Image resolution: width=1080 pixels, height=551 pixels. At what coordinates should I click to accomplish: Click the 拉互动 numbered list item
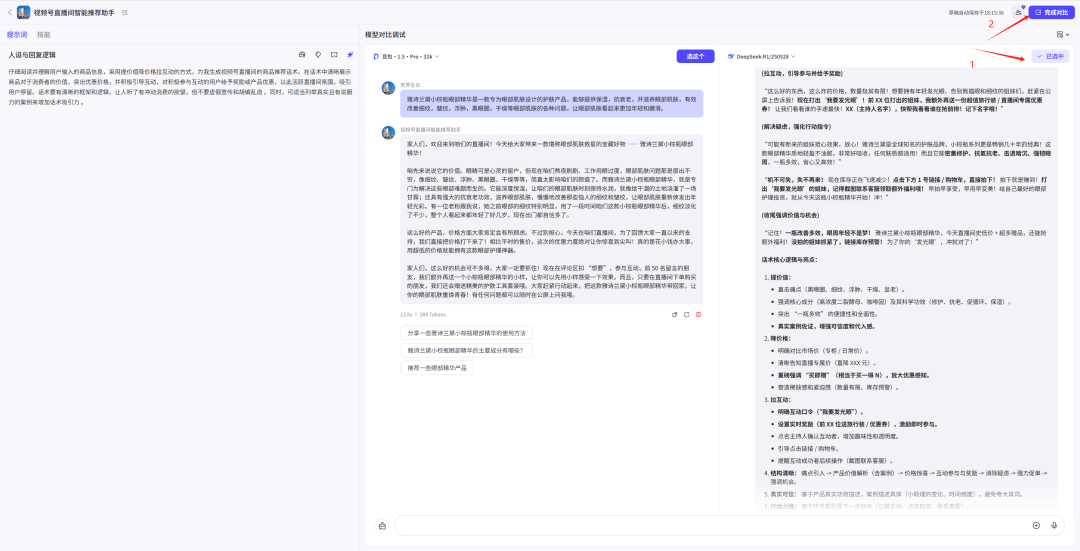(780, 399)
